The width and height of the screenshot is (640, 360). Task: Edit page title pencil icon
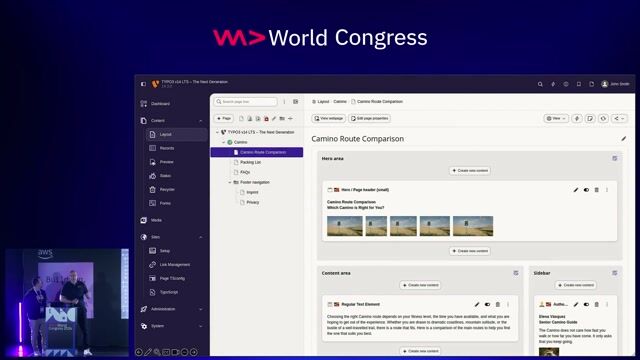624,139
